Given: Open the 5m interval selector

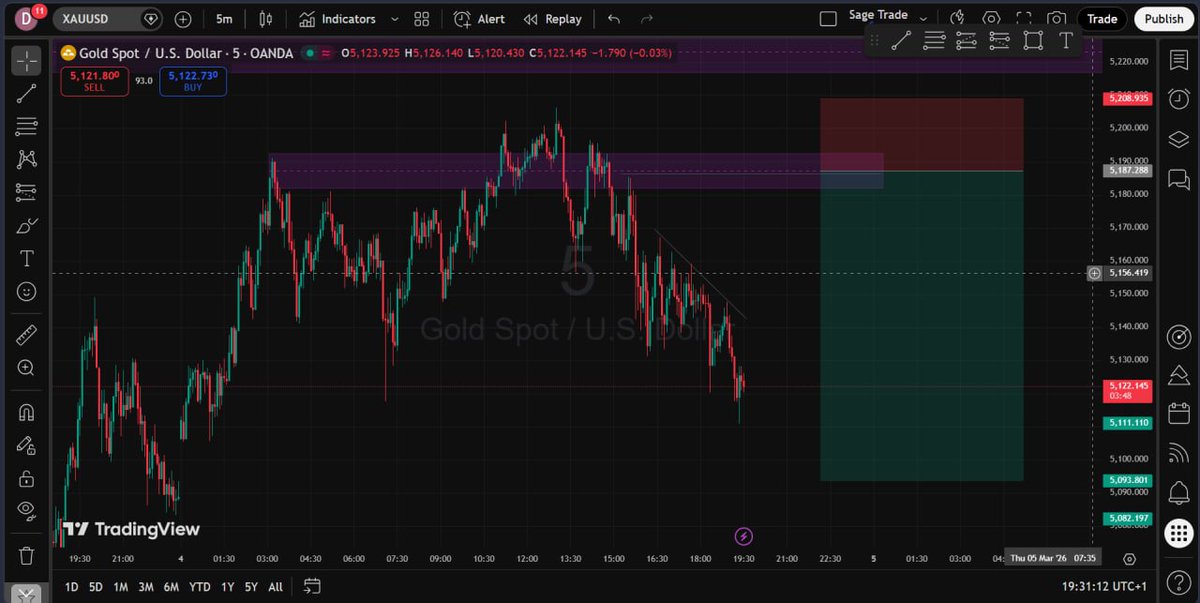Looking at the screenshot, I should [225, 19].
